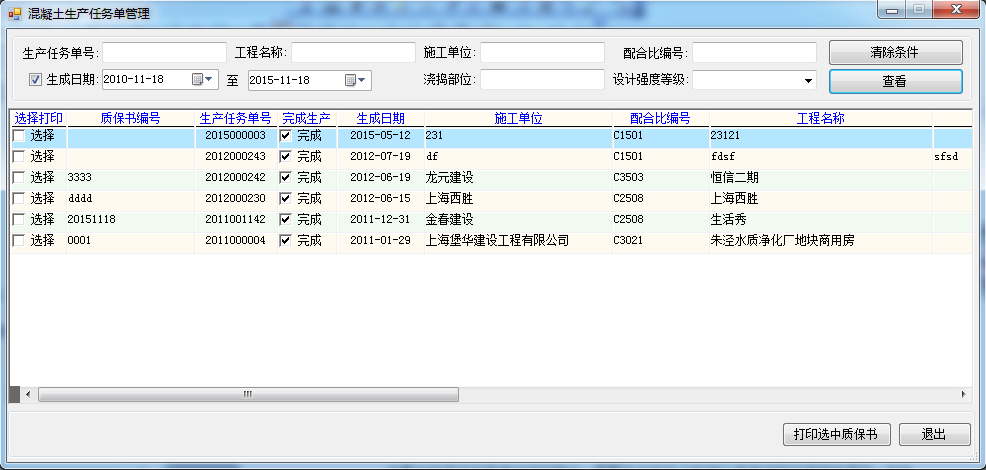Click the 生产任务单号 input field
Viewport: 986px width, 470px height.
[164, 52]
